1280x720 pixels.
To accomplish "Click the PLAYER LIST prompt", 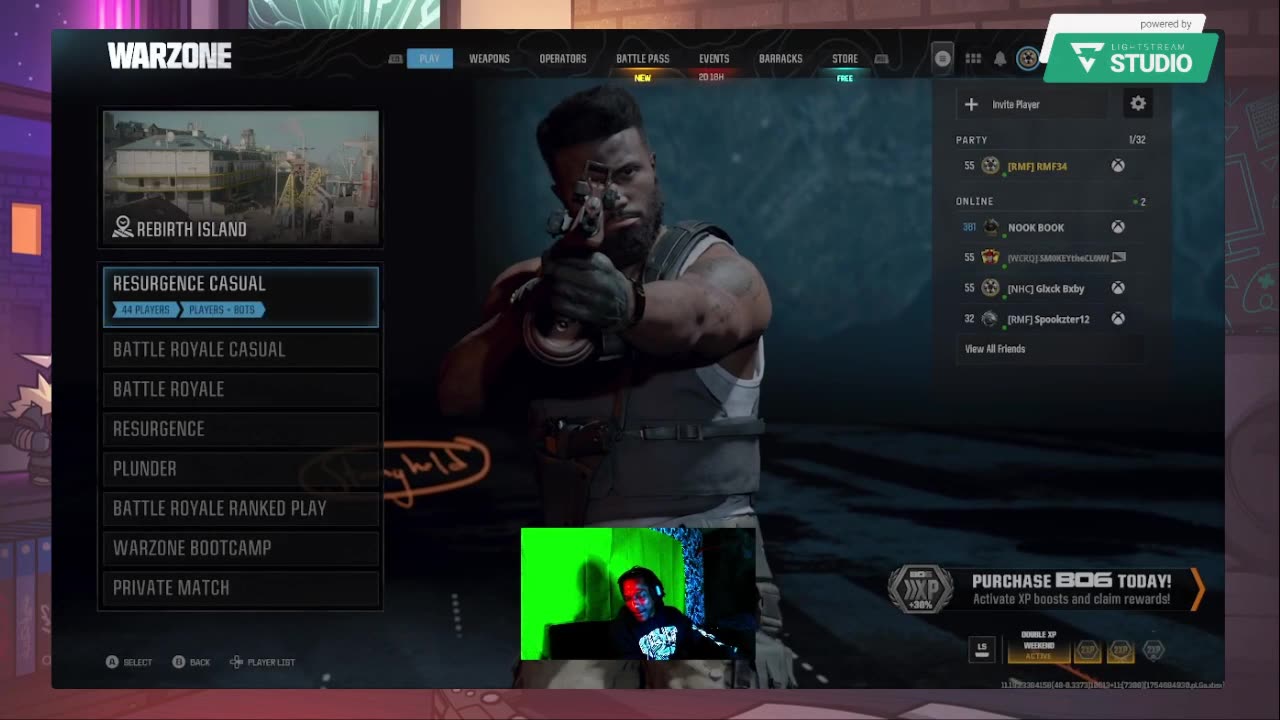I will [262, 662].
